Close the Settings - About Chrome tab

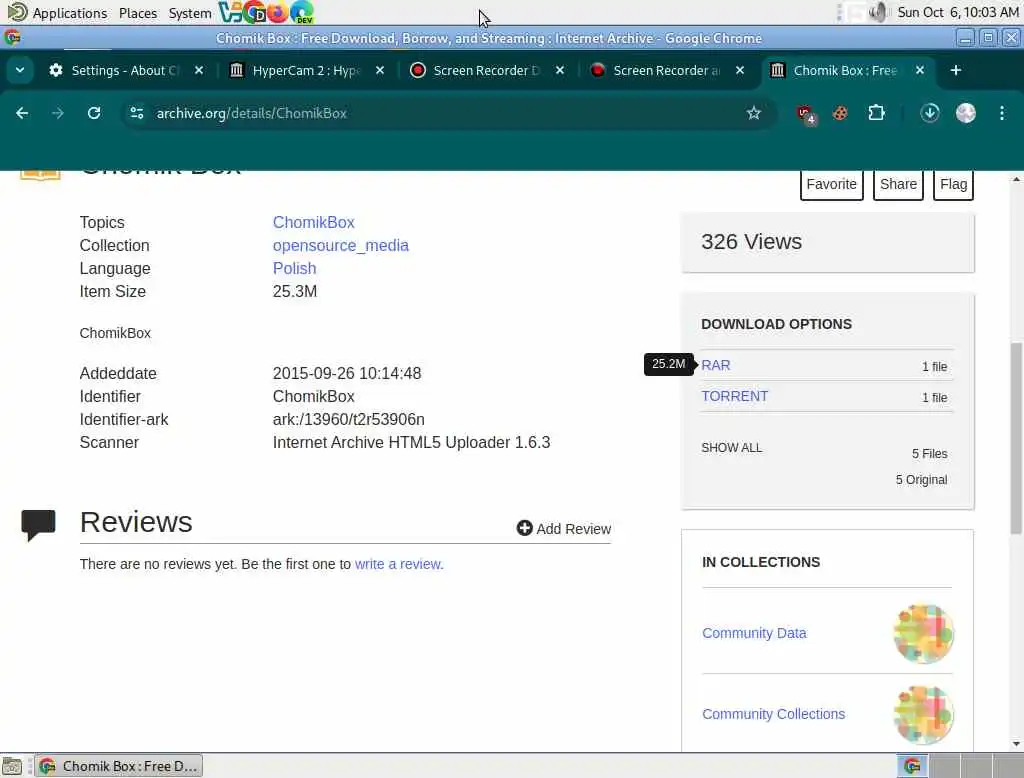tap(199, 70)
